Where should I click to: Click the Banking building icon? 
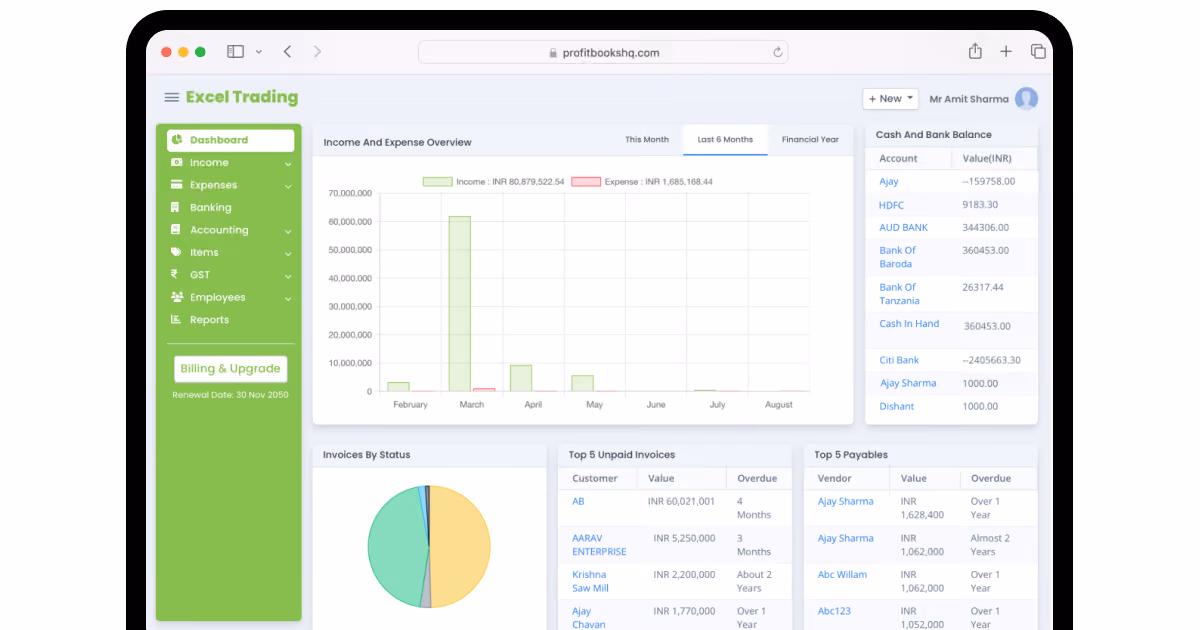coord(177,207)
